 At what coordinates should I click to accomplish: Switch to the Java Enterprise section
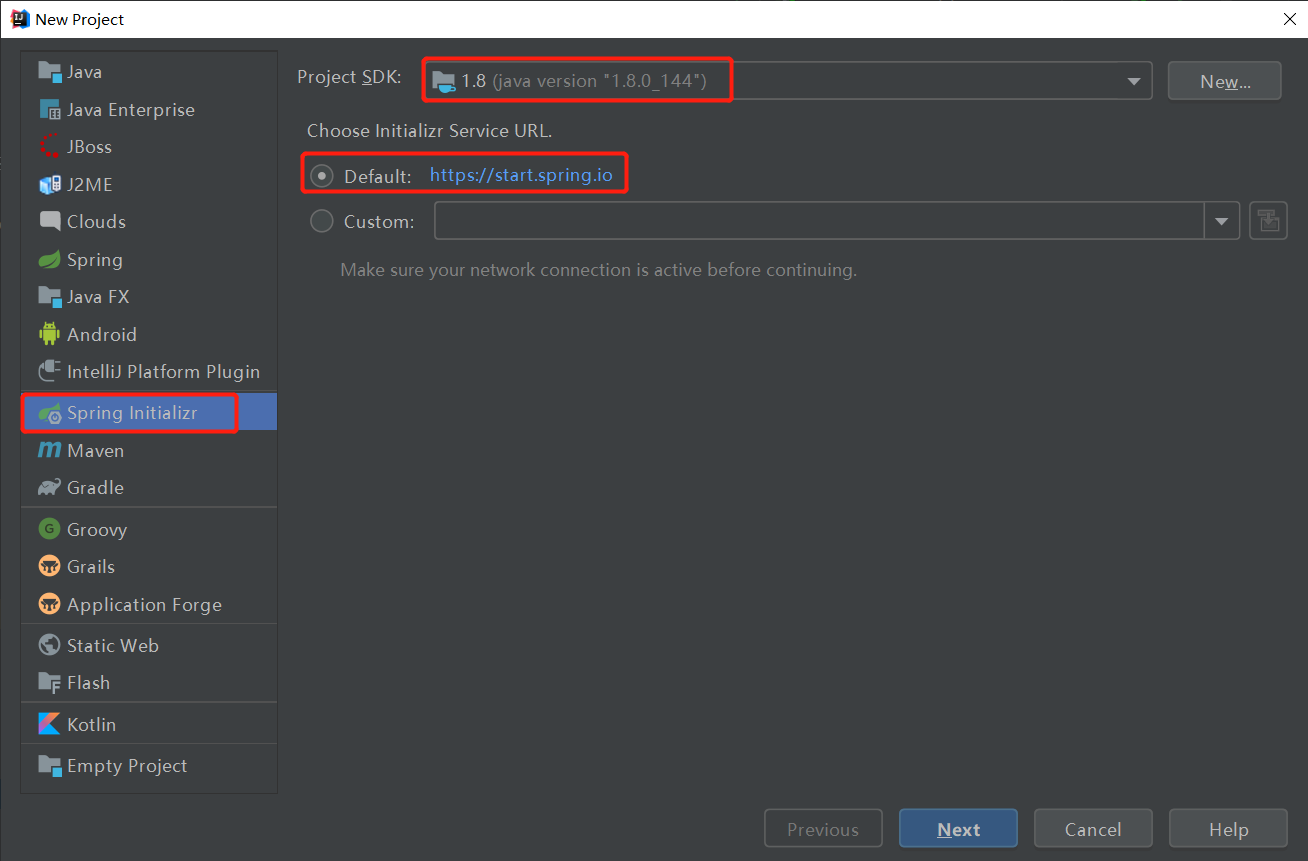130,109
